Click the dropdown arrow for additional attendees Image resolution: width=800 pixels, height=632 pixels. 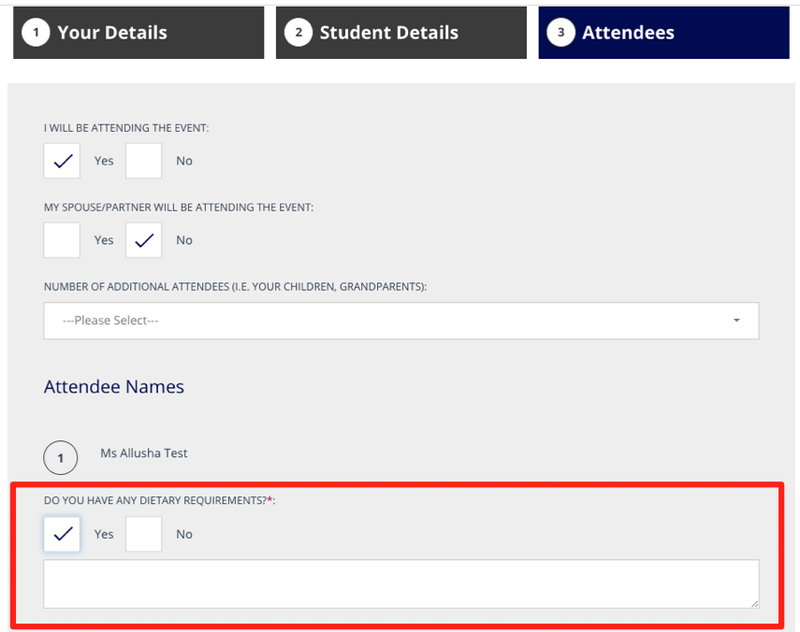[737, 321]
